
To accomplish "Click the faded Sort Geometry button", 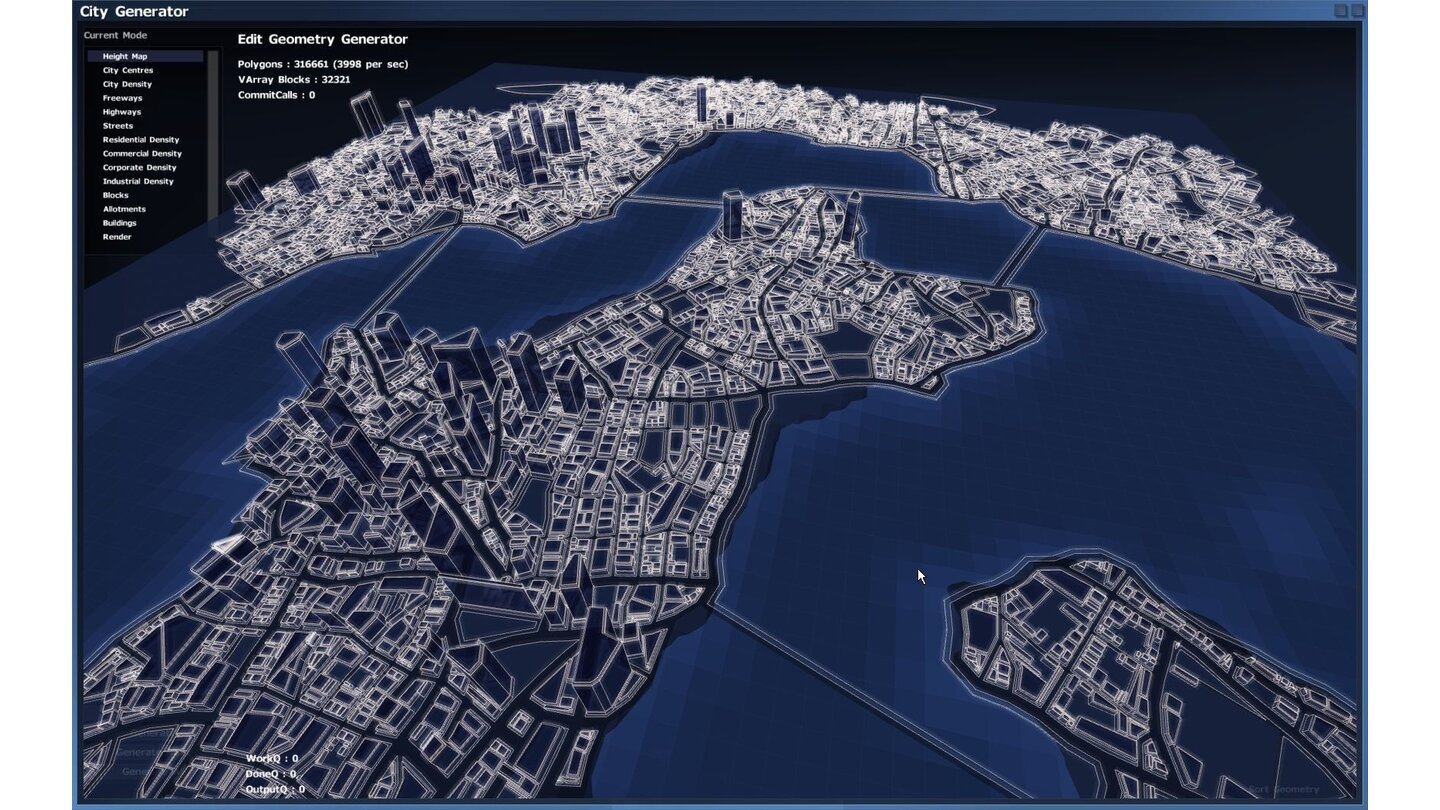I will (1283, 789).
